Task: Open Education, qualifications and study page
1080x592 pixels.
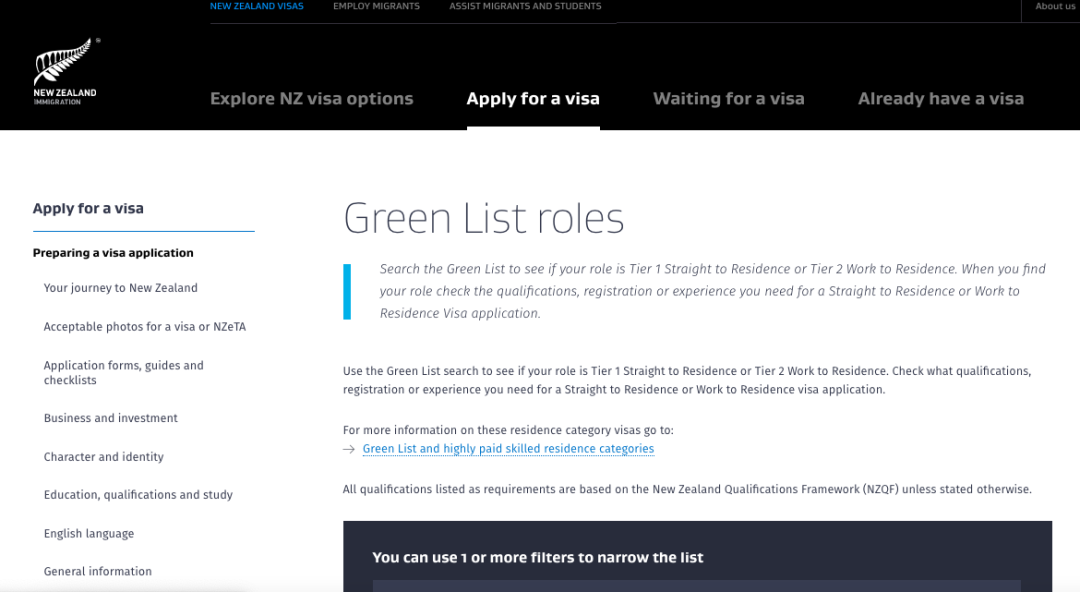Action: click(138, 495)
